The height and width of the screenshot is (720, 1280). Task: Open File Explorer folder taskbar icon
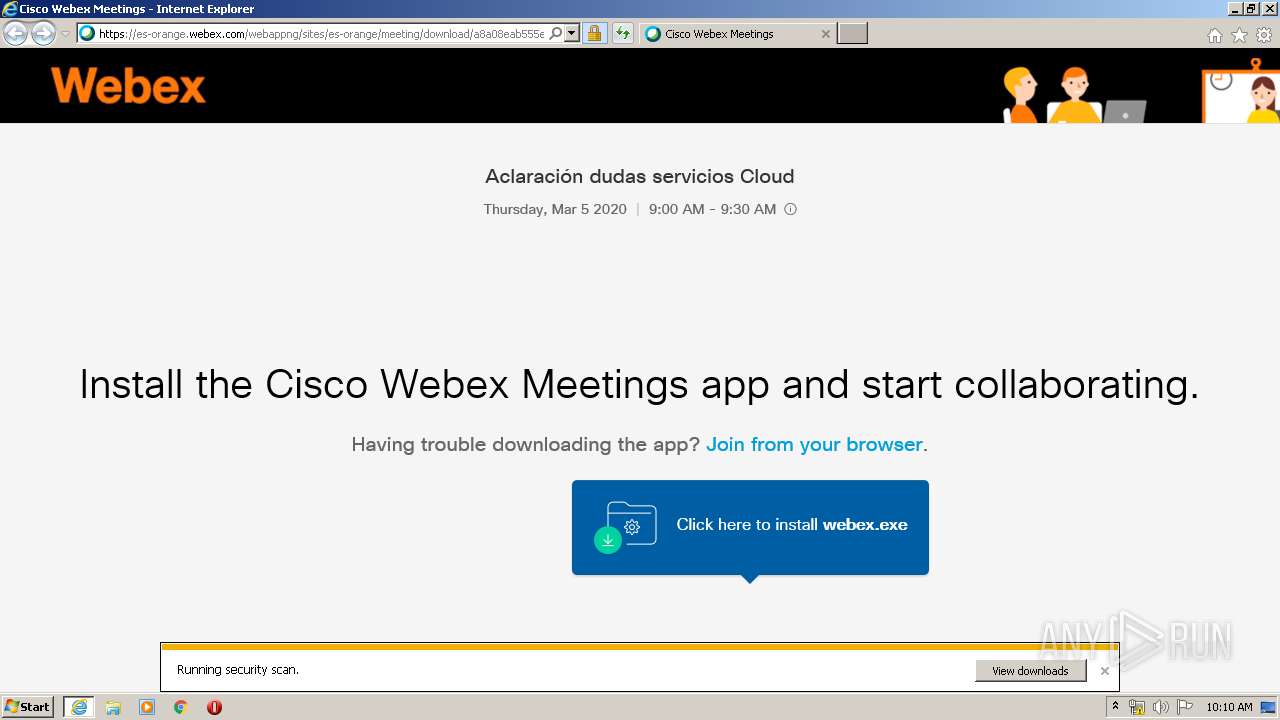click(113, 707)
